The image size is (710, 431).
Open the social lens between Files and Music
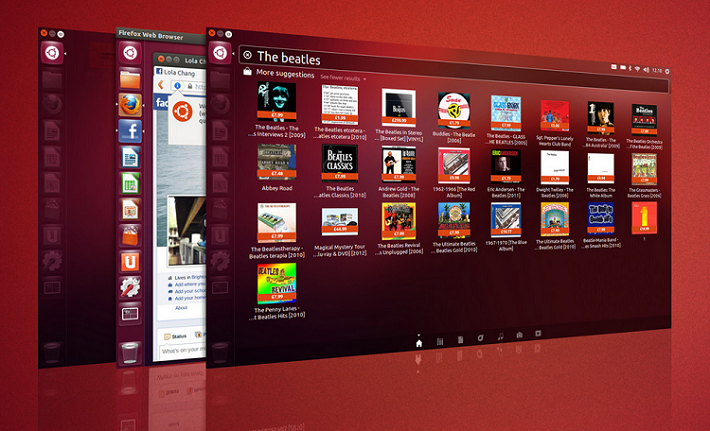tap(480, 338)
